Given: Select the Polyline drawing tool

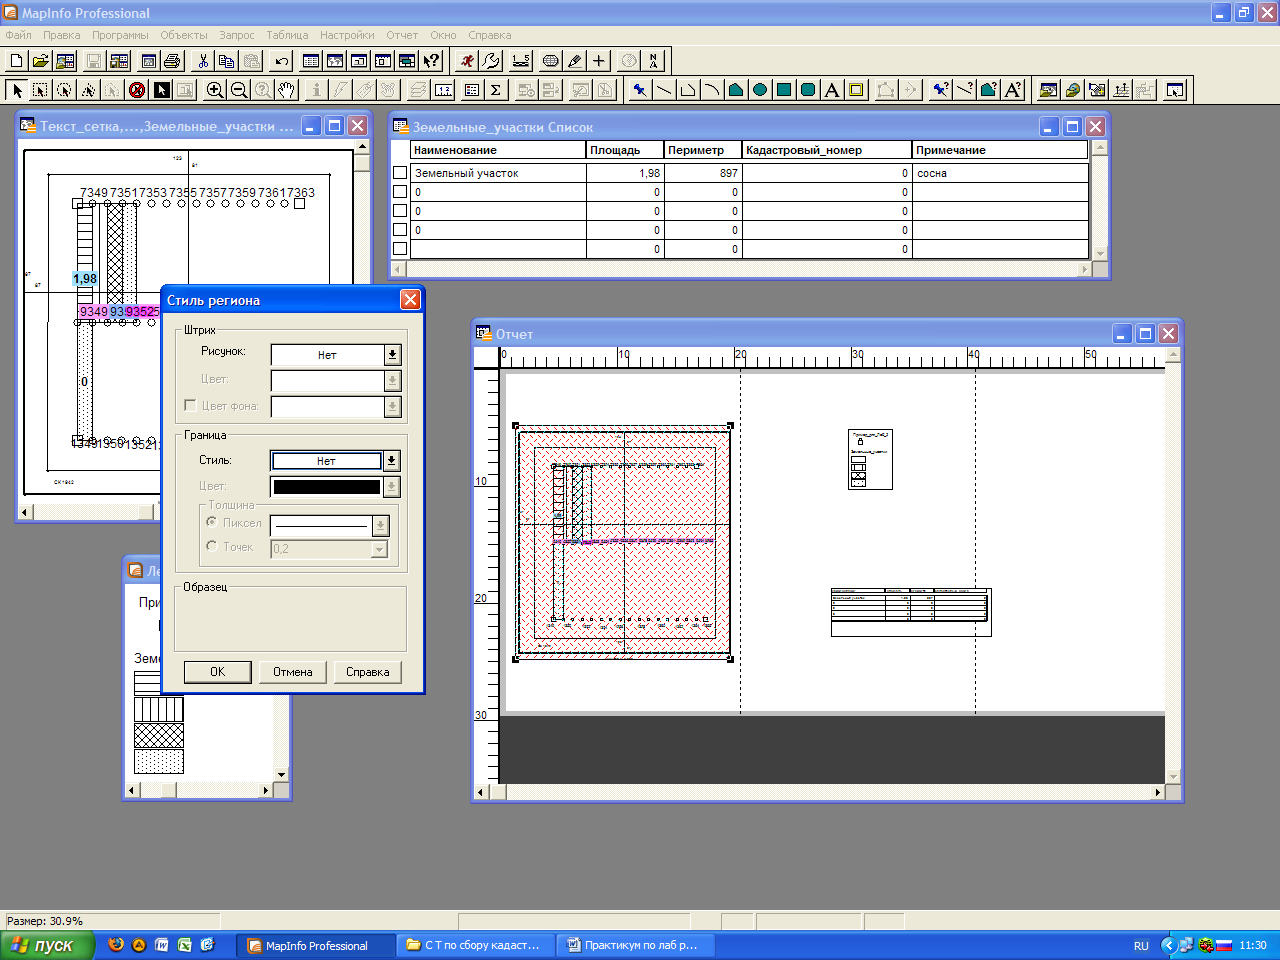Looking at the screenshot, I should 687,90.
